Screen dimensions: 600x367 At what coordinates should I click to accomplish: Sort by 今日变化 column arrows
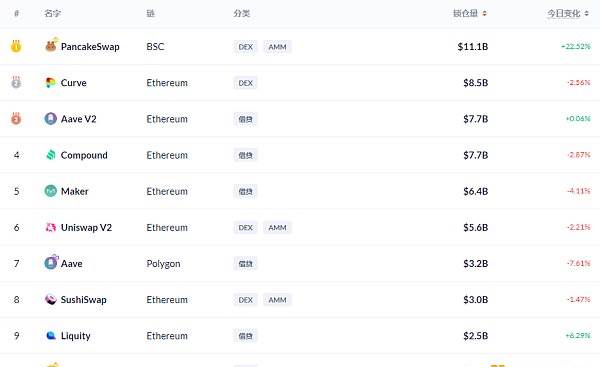[587, 13]
